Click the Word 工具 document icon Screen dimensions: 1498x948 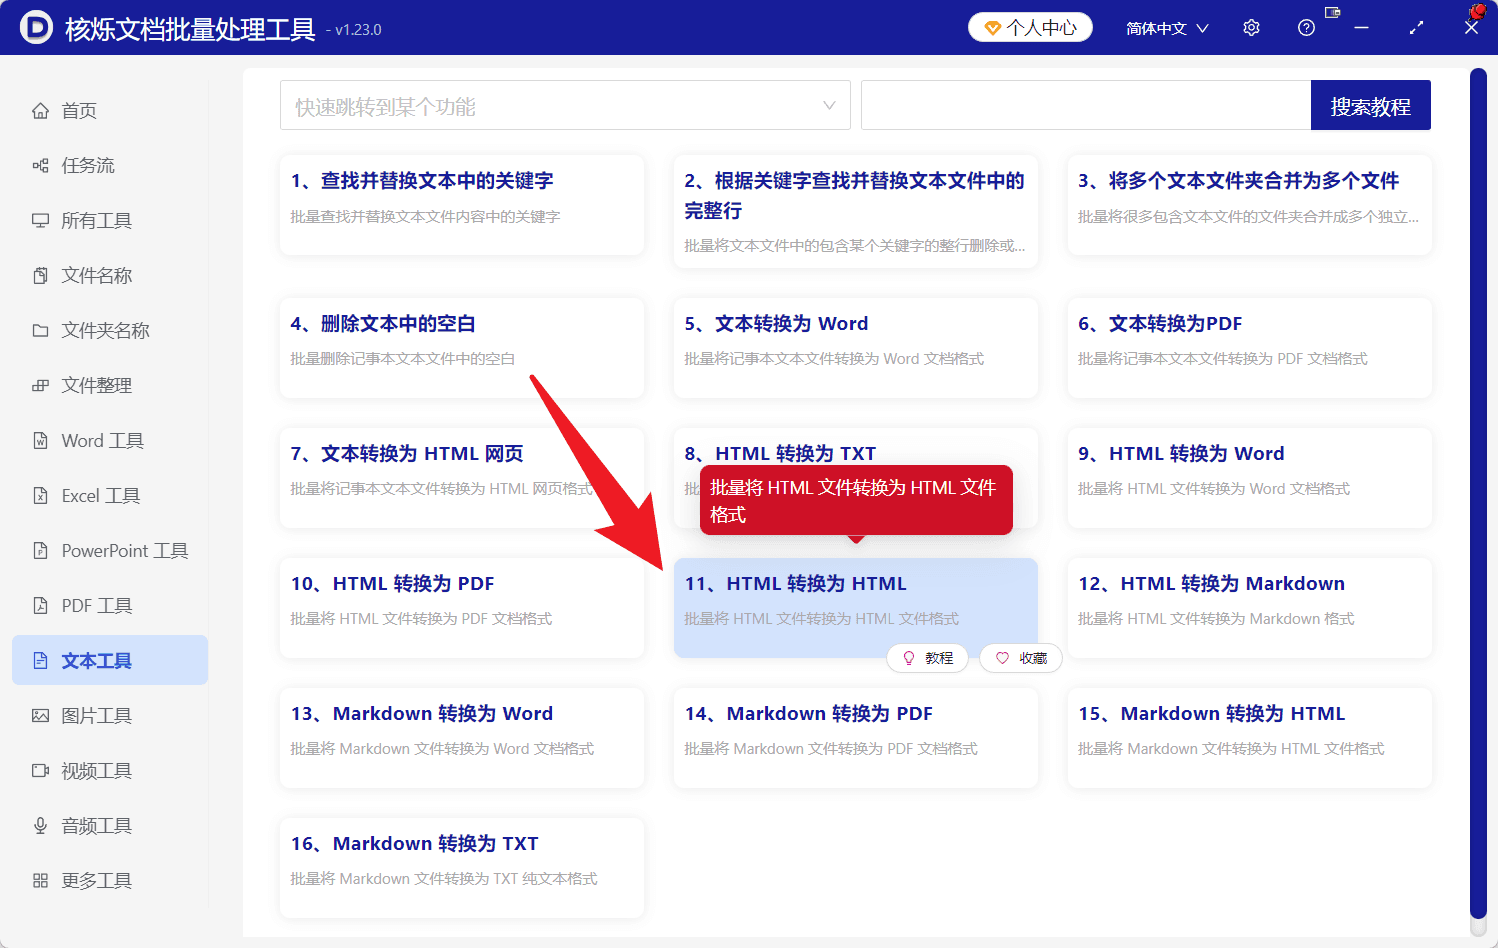tap(40, 440)
